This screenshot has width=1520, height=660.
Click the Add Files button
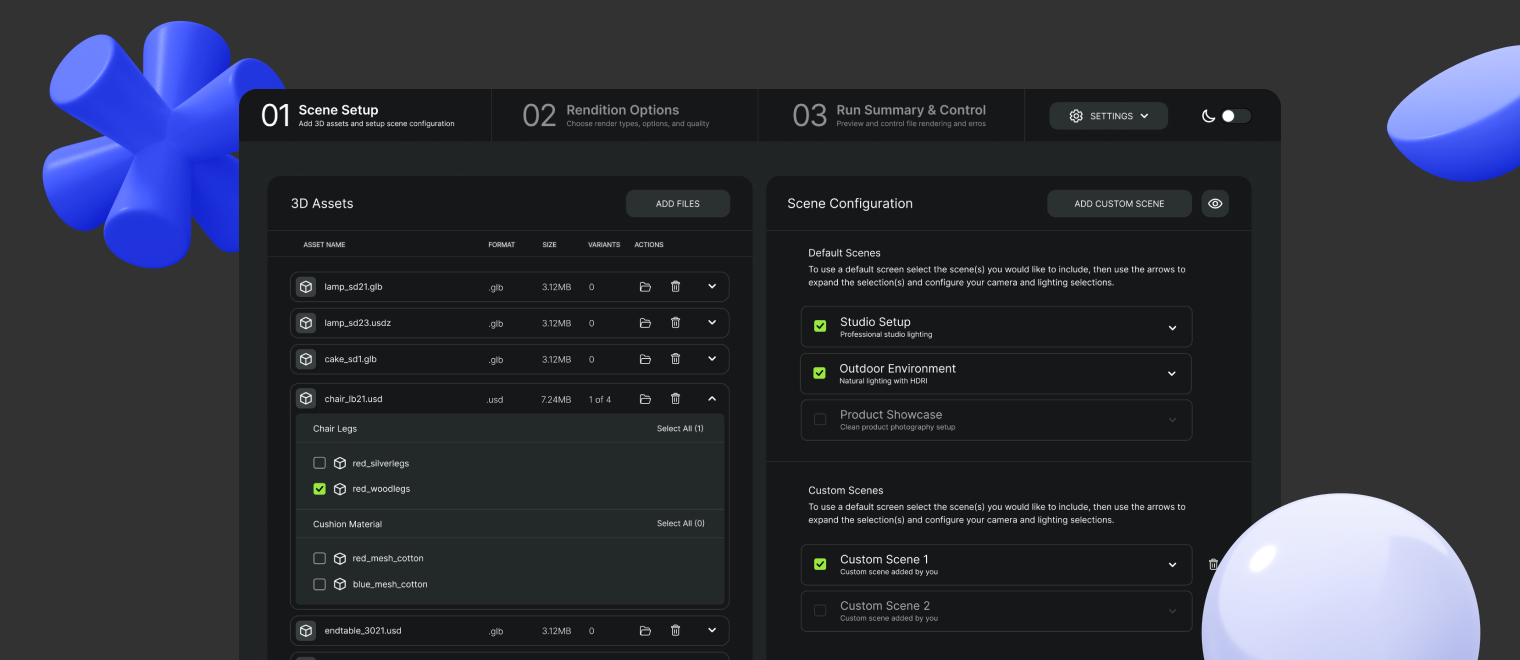[677, 204]
